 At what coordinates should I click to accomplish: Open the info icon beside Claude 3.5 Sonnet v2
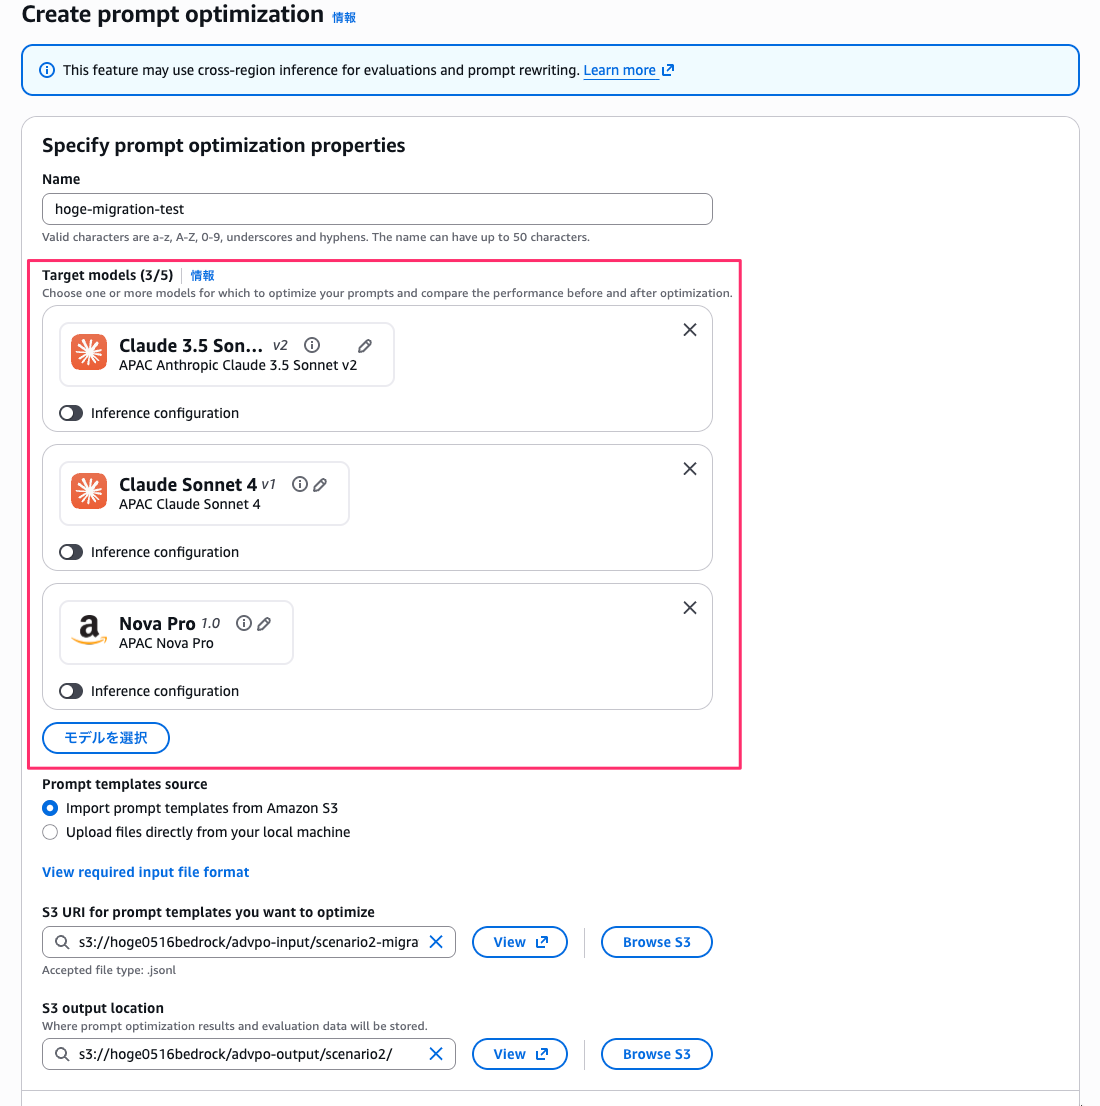coord(312,345)
